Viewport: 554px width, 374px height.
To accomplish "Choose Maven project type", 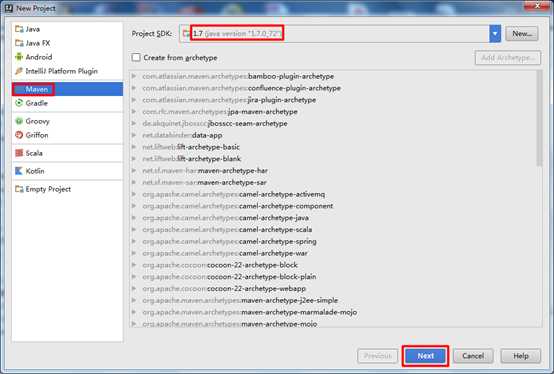I will [x=67, y=89].
